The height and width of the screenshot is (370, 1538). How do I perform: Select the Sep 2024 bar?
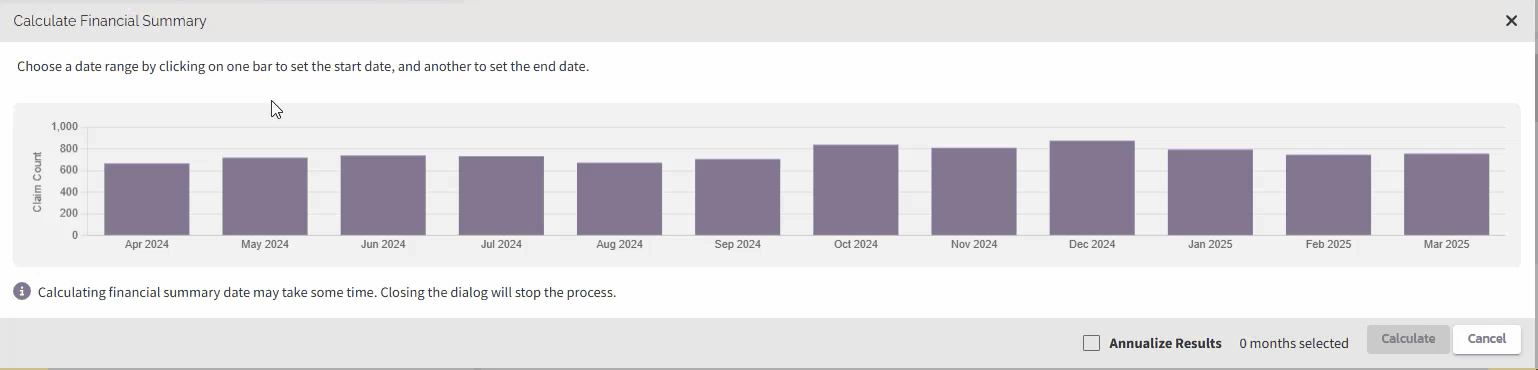click(x=737, y=197)
